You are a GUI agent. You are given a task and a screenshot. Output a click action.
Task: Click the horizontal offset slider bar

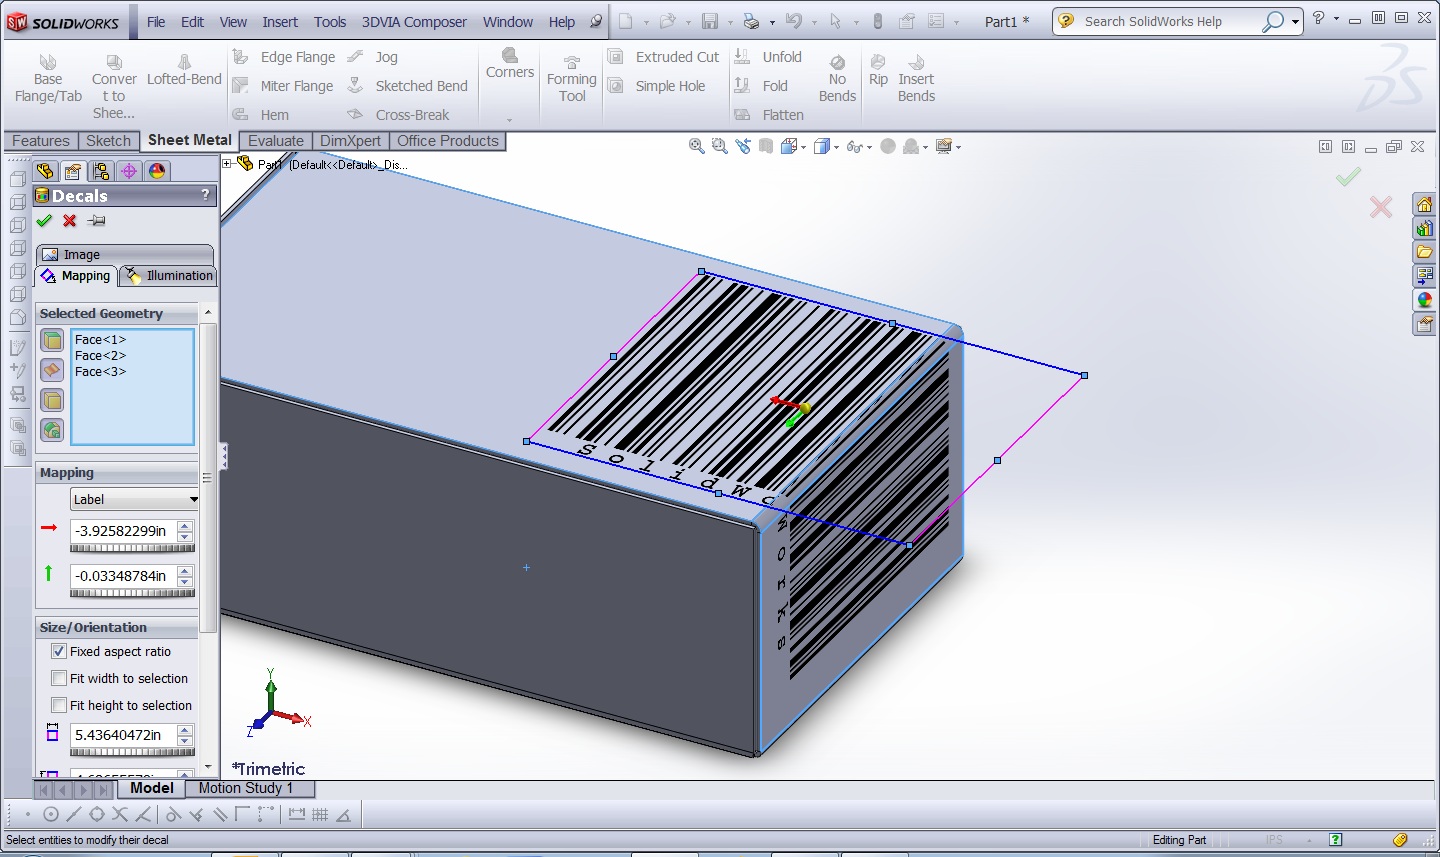[x=132, y=548]
